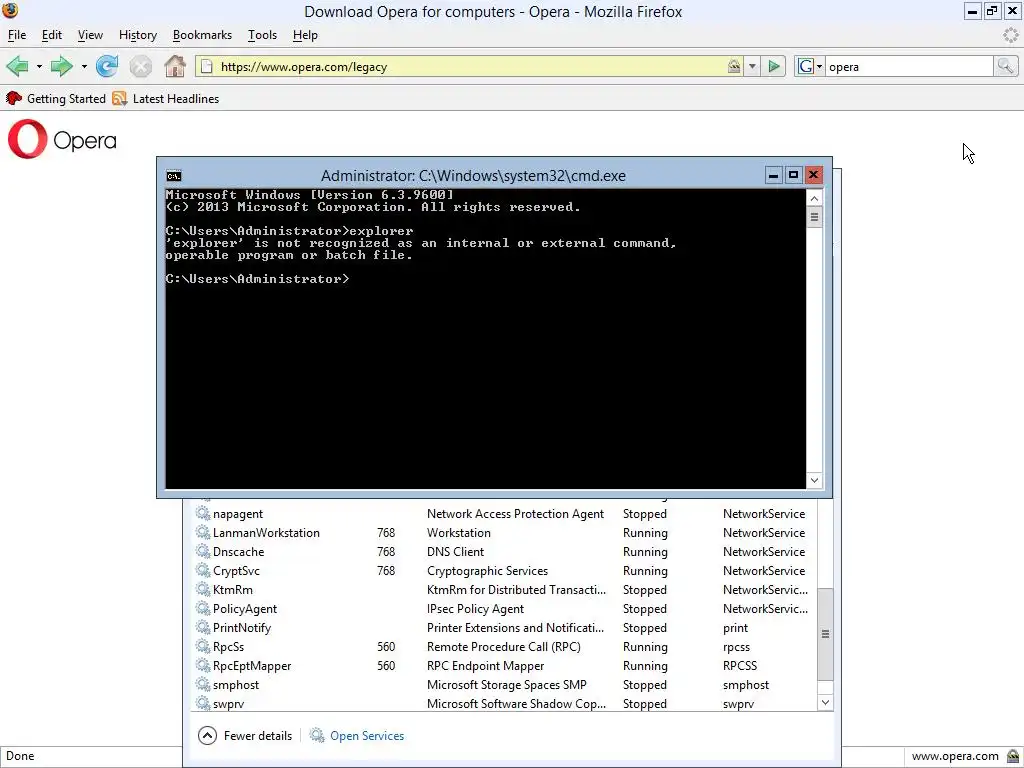The image size is (1024, 768).
Task: Click the Remote Procedure Call (RPC) description
Action: pos(504,647)
